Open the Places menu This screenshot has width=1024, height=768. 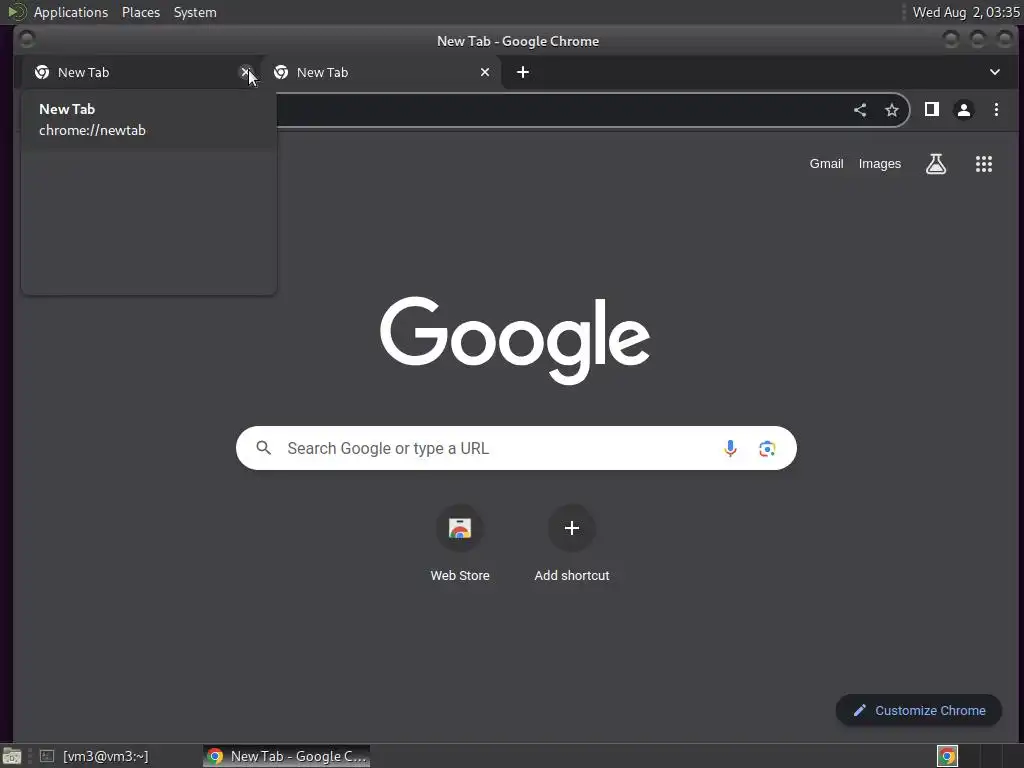140,12
